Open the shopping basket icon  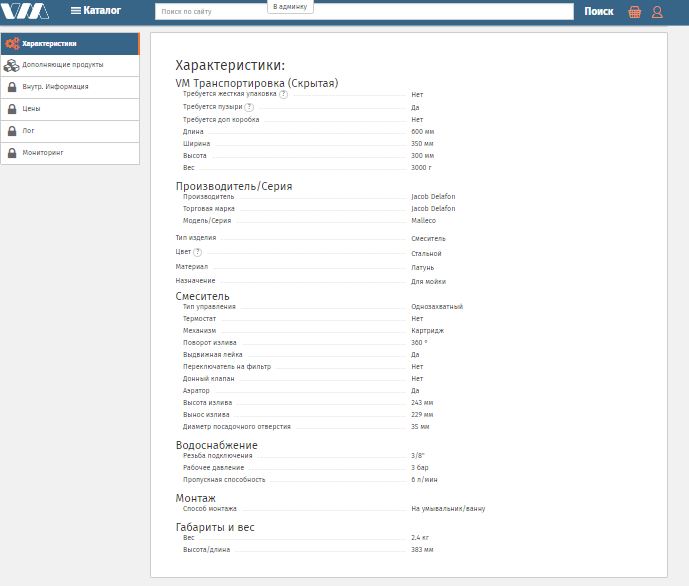click(634, 11)
